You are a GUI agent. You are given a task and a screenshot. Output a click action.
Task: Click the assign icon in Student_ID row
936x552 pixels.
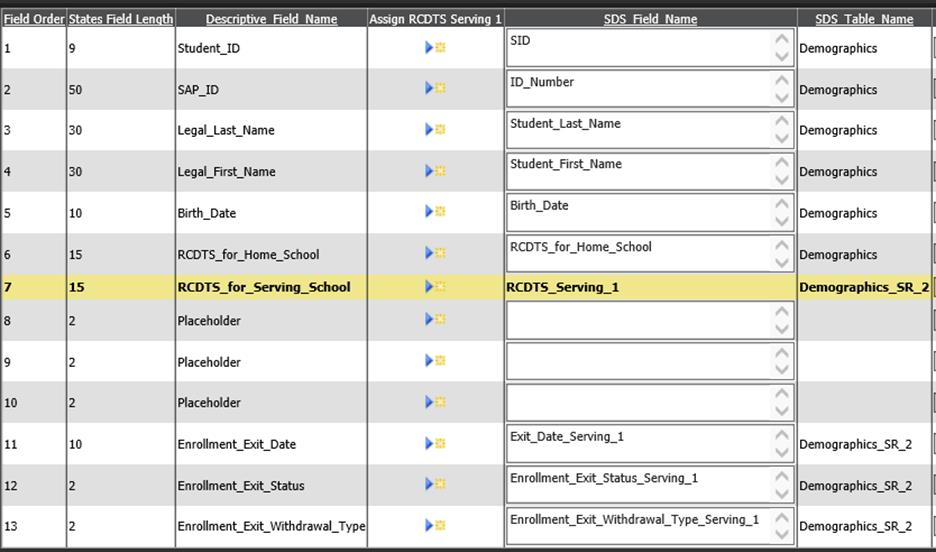click(x=435, y=48)
